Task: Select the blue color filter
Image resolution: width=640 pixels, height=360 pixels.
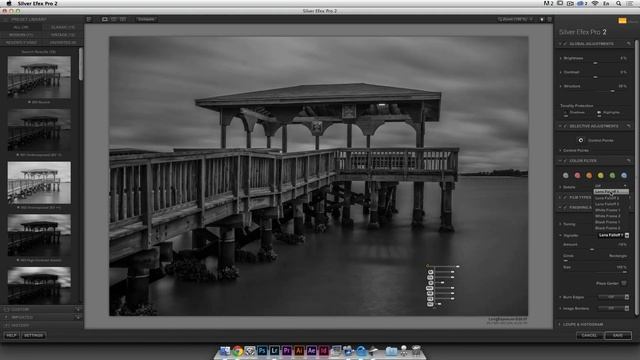Action: pyautogui.click(x=624, y=176)
